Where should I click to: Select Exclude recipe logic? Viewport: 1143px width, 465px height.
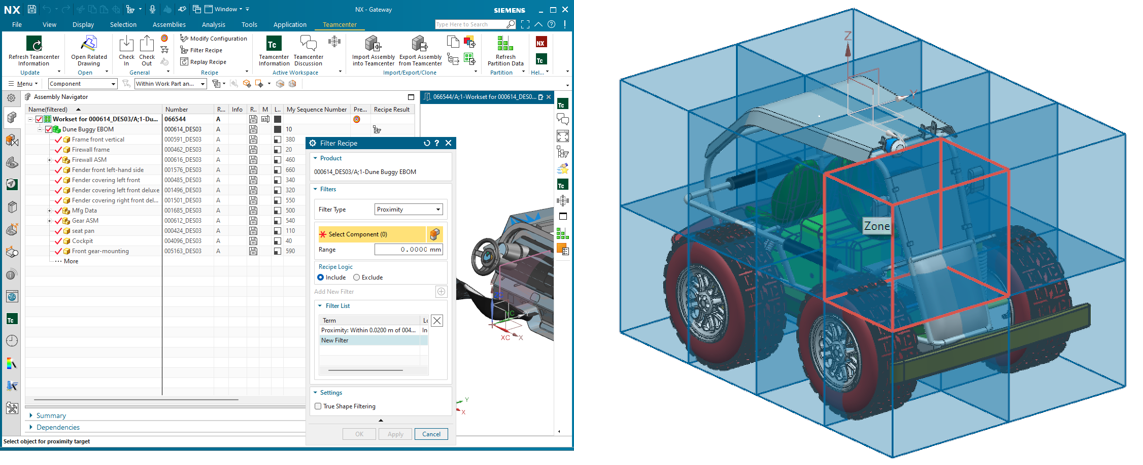click(356, 277)
